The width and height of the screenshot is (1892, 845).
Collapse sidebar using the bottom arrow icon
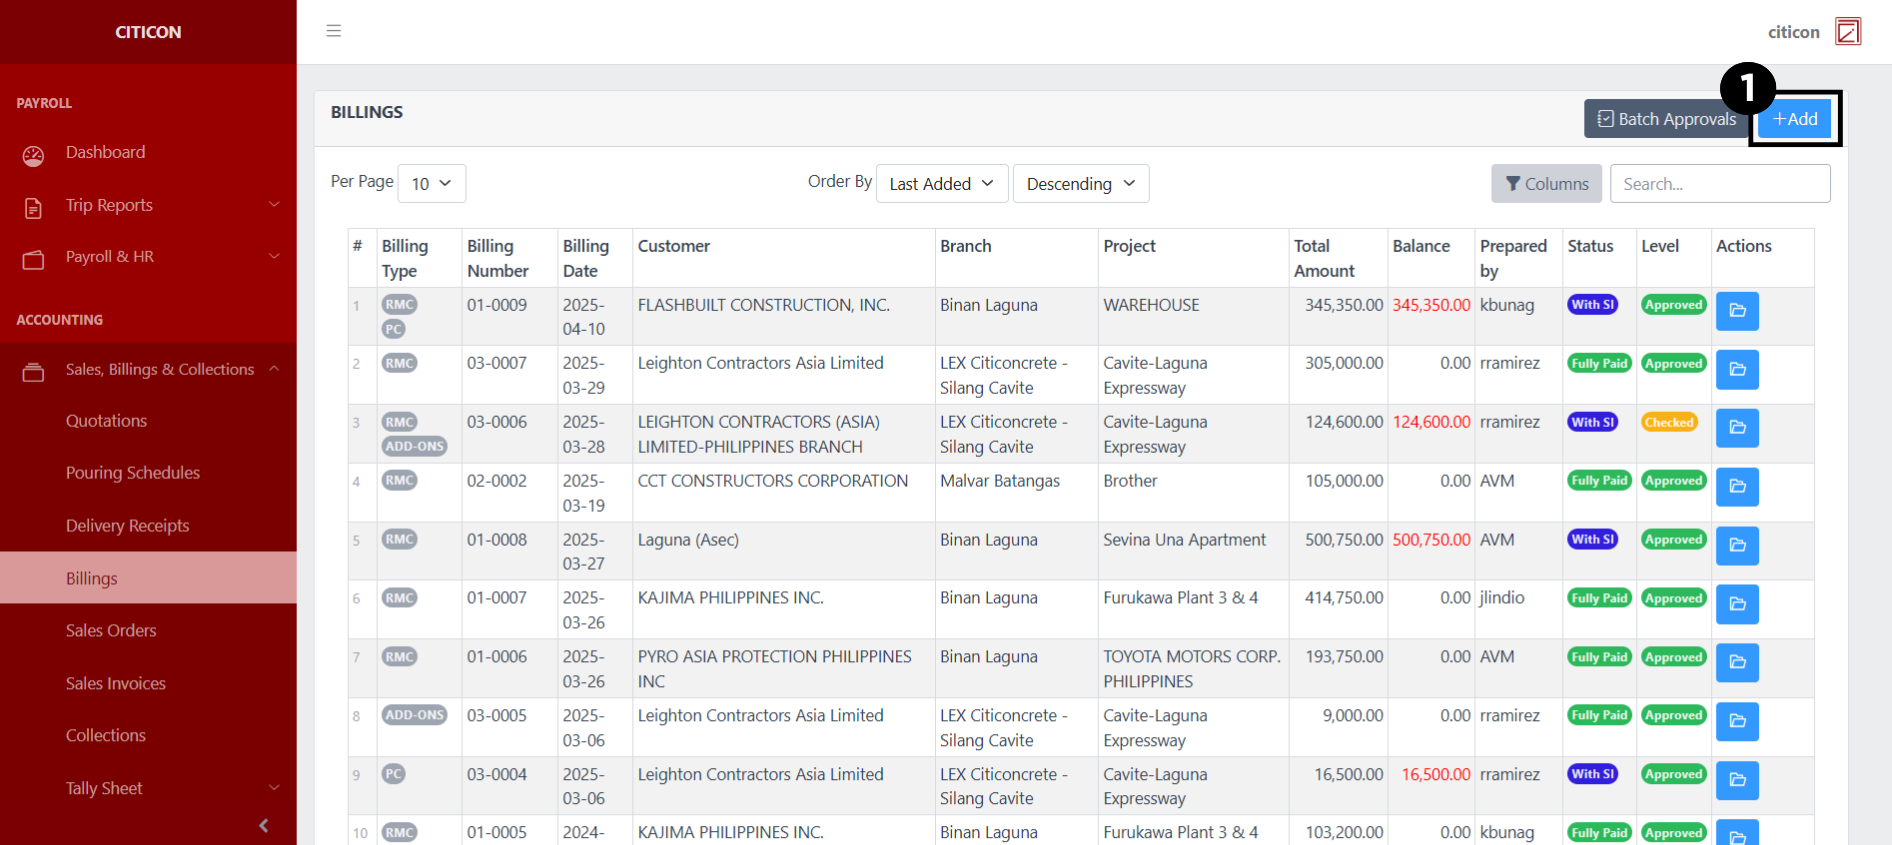point(263,825)
